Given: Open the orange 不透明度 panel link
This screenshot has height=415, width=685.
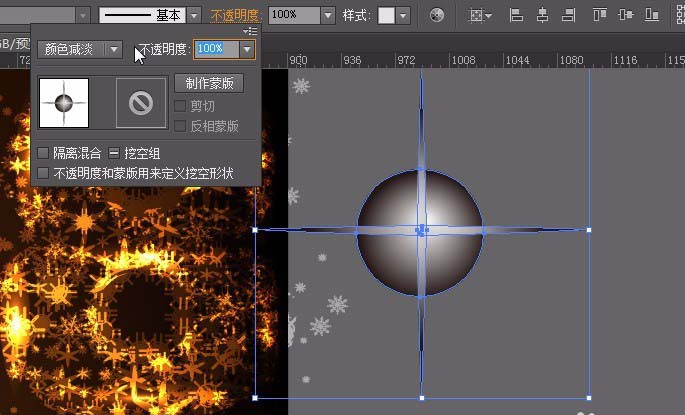Looking at the screenshot, I should [235, 15].
